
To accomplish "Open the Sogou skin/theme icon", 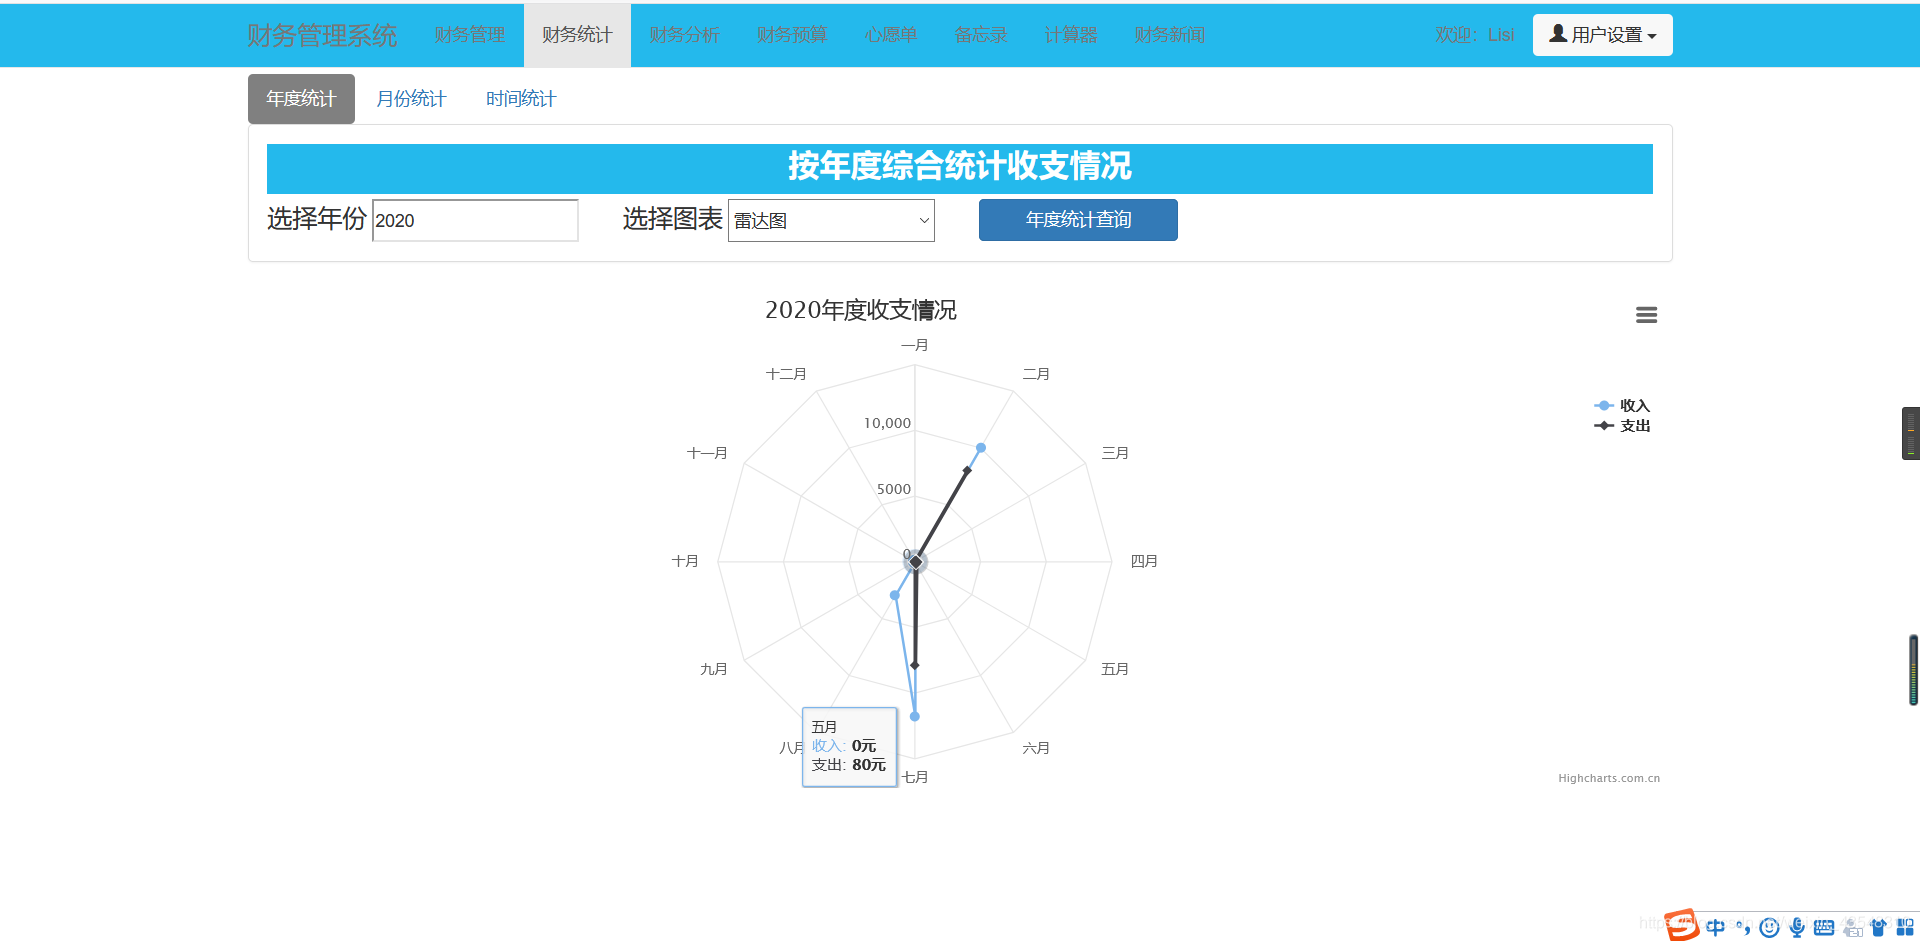I will pos(1880,927).
